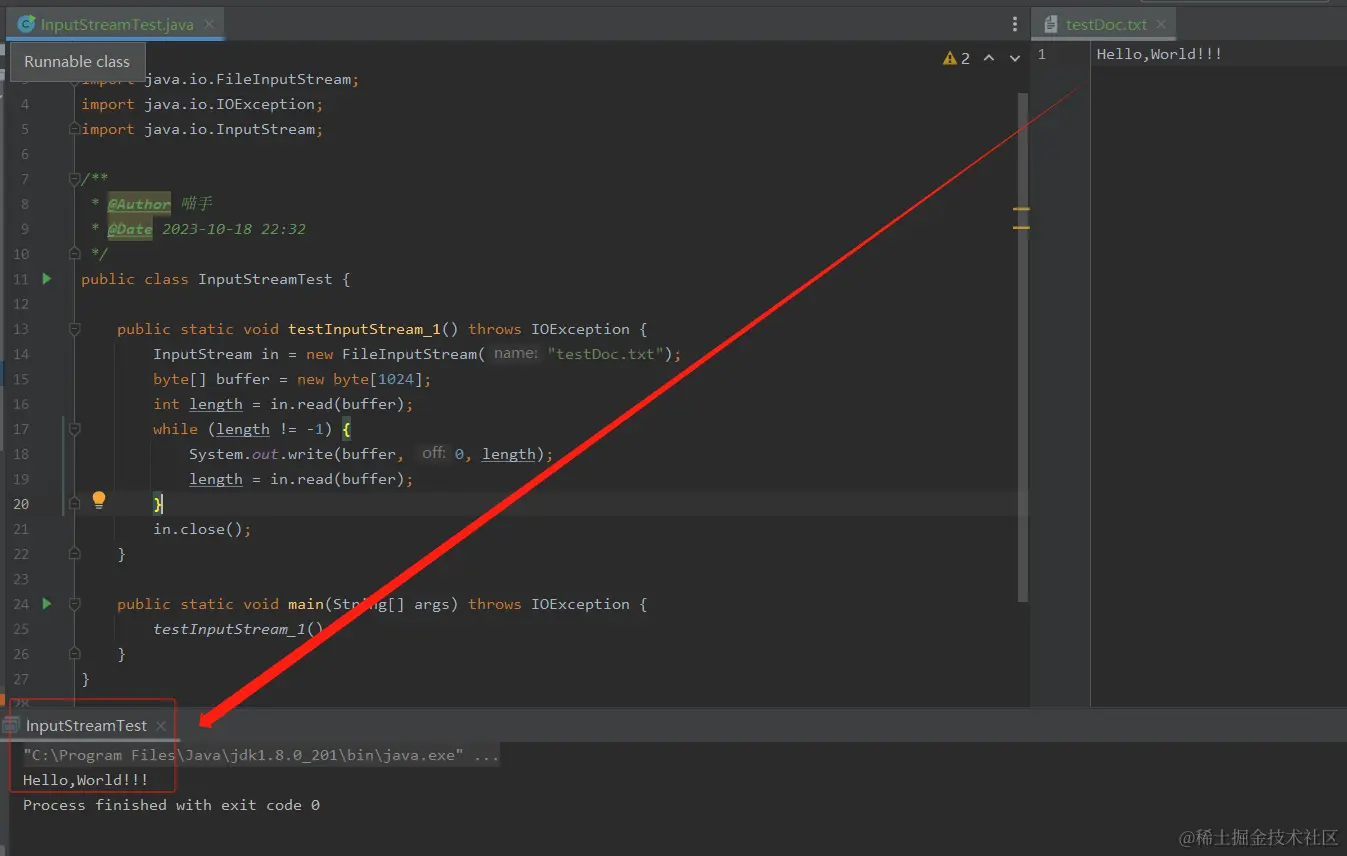Click the 'off:' parameter hint

[433, 453]
